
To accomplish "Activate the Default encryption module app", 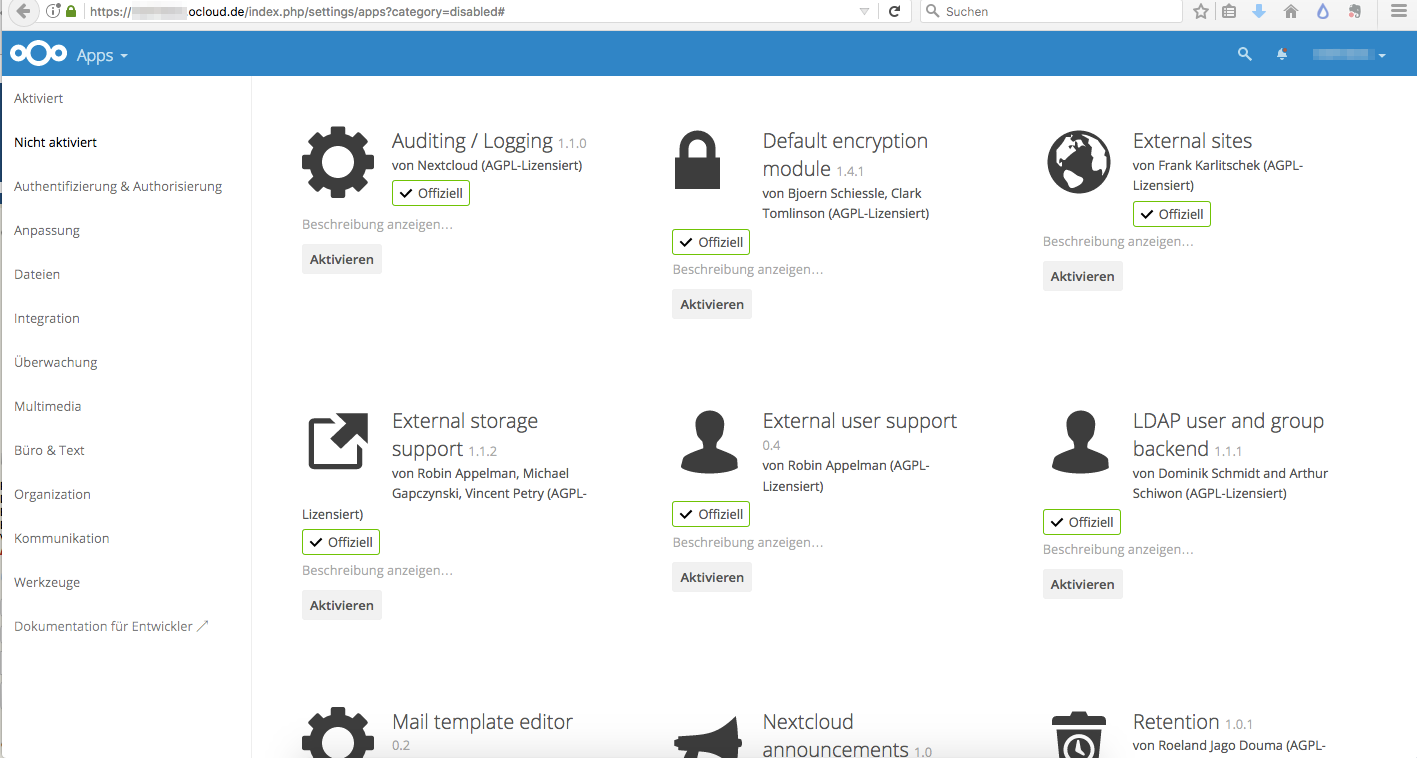I will [x=712, y=305].
